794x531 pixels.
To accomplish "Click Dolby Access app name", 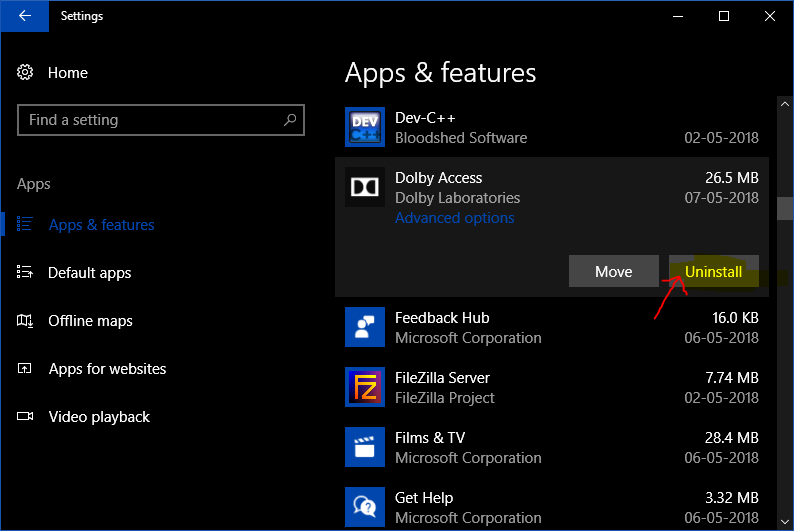I will pyautogui.click(x=439, y=178).
